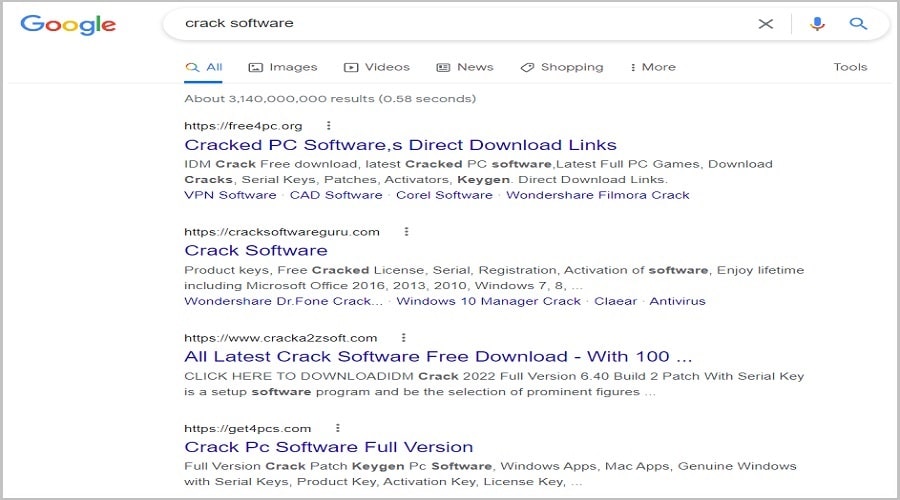Open 'All Latest Crack Software Free Download' result
This screenshot has height=500, width=900.
coord(438,356)
